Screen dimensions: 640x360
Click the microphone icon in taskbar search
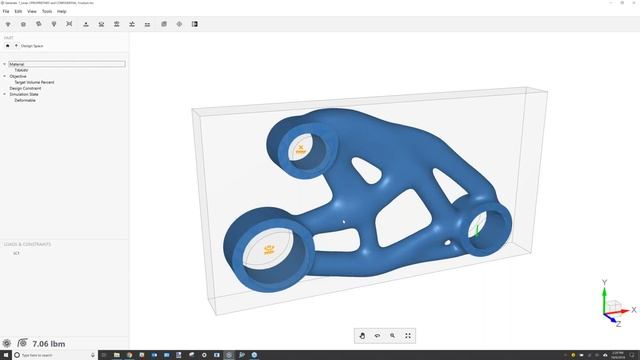pos(93,355)
